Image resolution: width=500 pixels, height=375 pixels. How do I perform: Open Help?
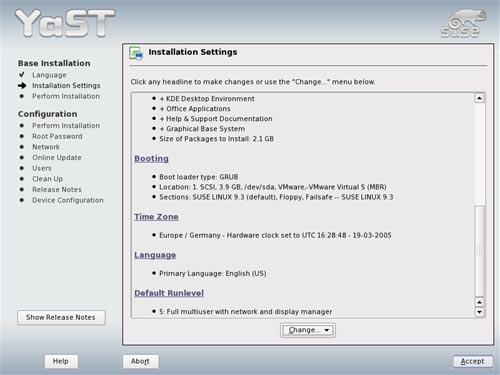tap(61, 361)
